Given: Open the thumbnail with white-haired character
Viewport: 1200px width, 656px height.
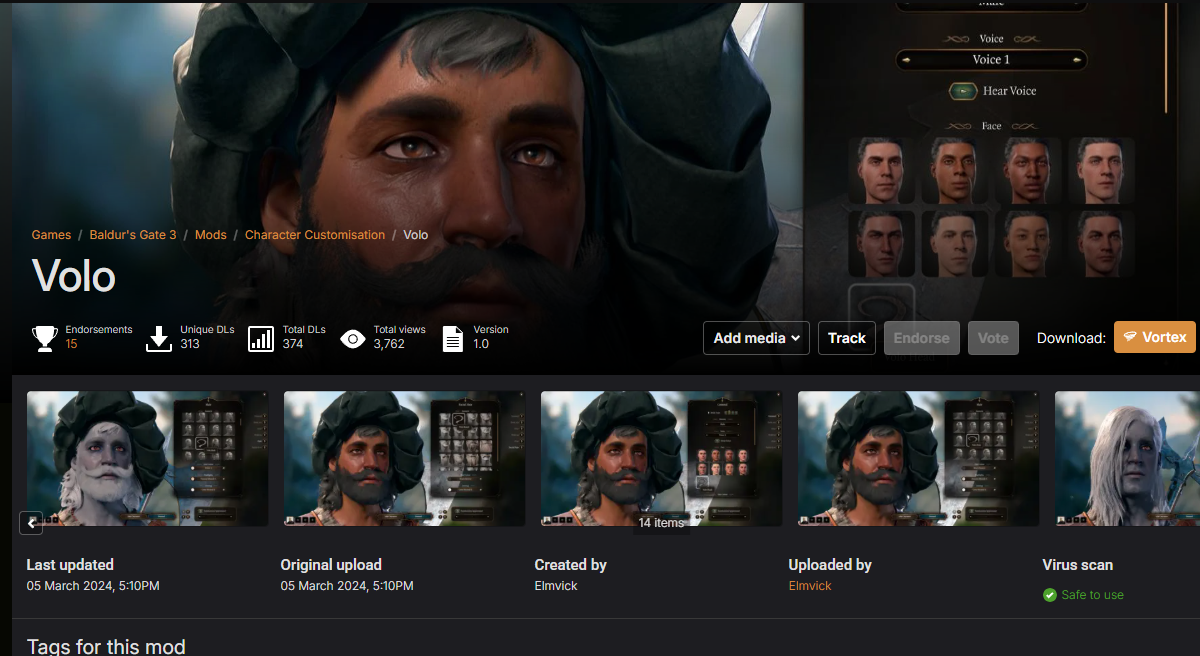Looking at the screenshot, I should [x=1127, y=458].
